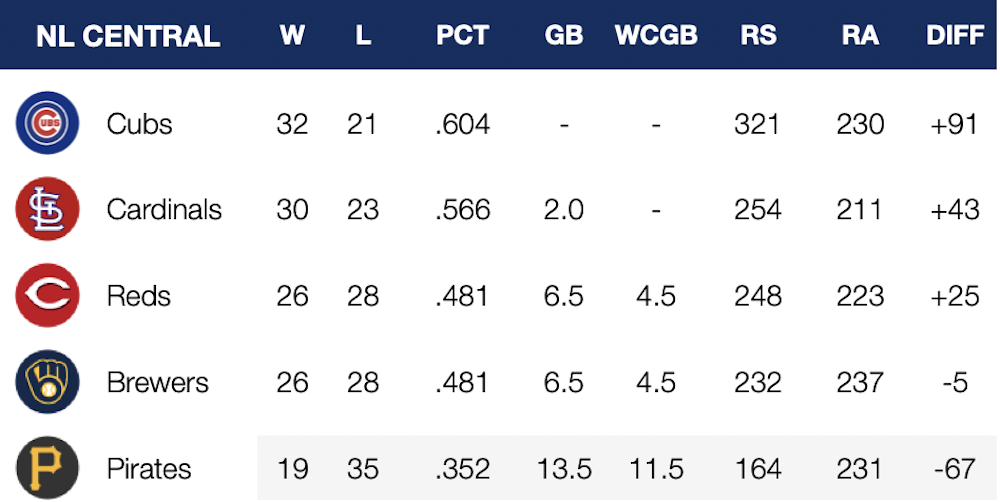Click the Cardinals team logo
This screenshot has width=1000, height=502.
pyautogui.click(x=47, y=209)
